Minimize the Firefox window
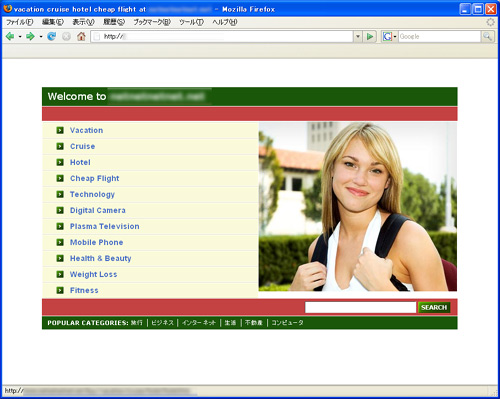The height and width of the screenshot is (399, 500). click(x=466, y=9)
